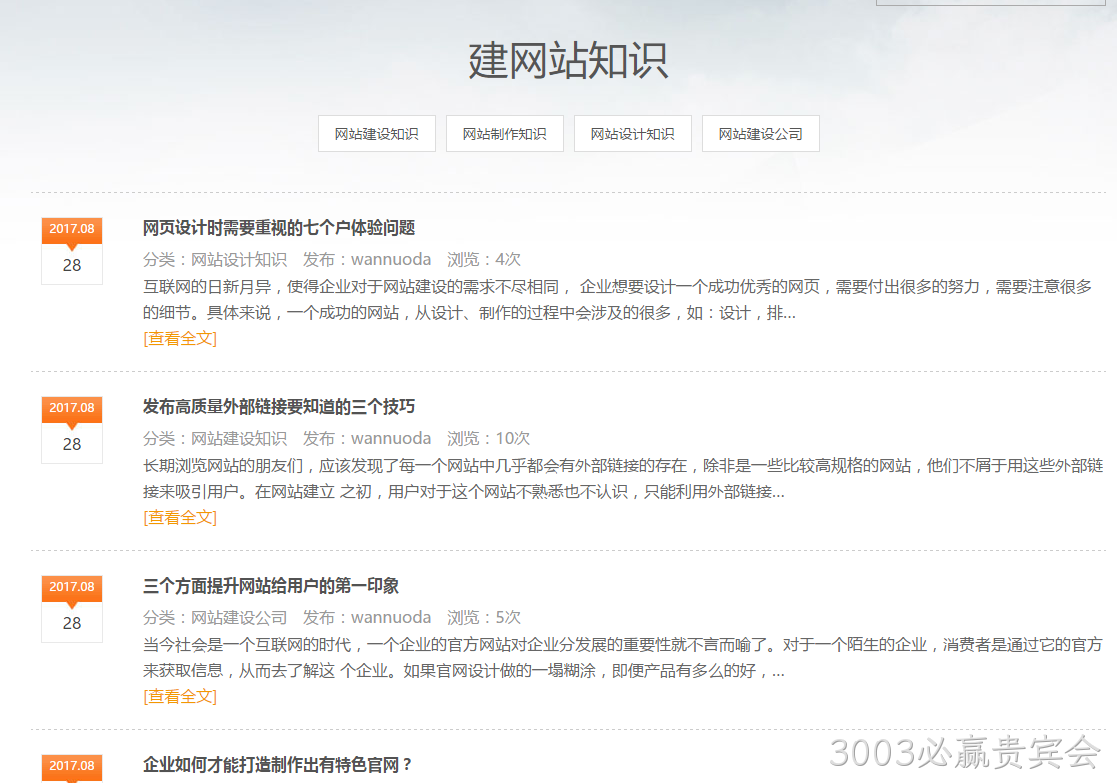Click 发布：wannuoda on the 外部链接 article
Viewport: 1117px width, 783px height.
(x=367, y=438)
